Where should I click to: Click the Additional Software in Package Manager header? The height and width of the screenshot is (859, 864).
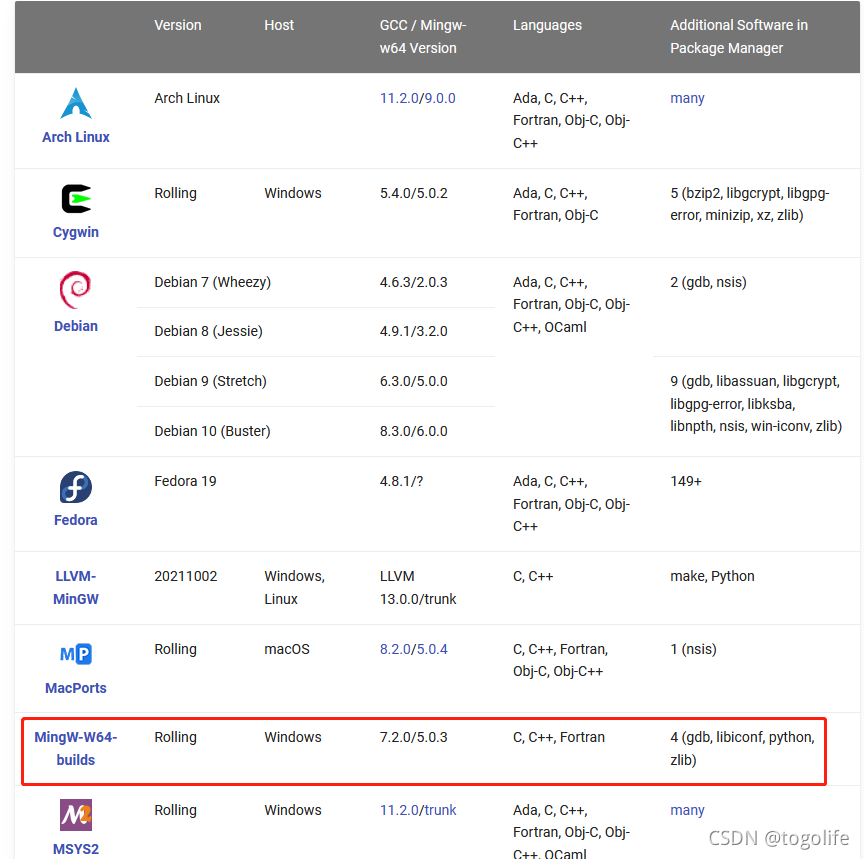click(x=739, y=36)
